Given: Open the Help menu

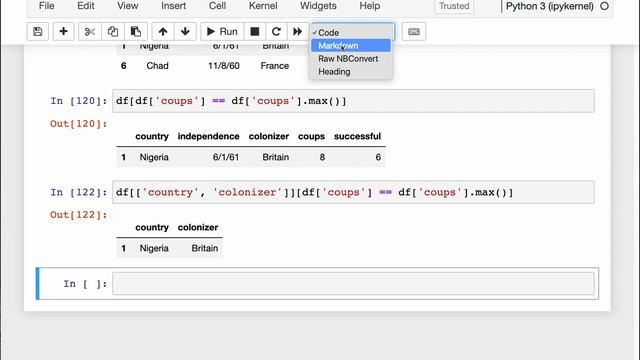Looking at the screenshot, I should (370, 6).
